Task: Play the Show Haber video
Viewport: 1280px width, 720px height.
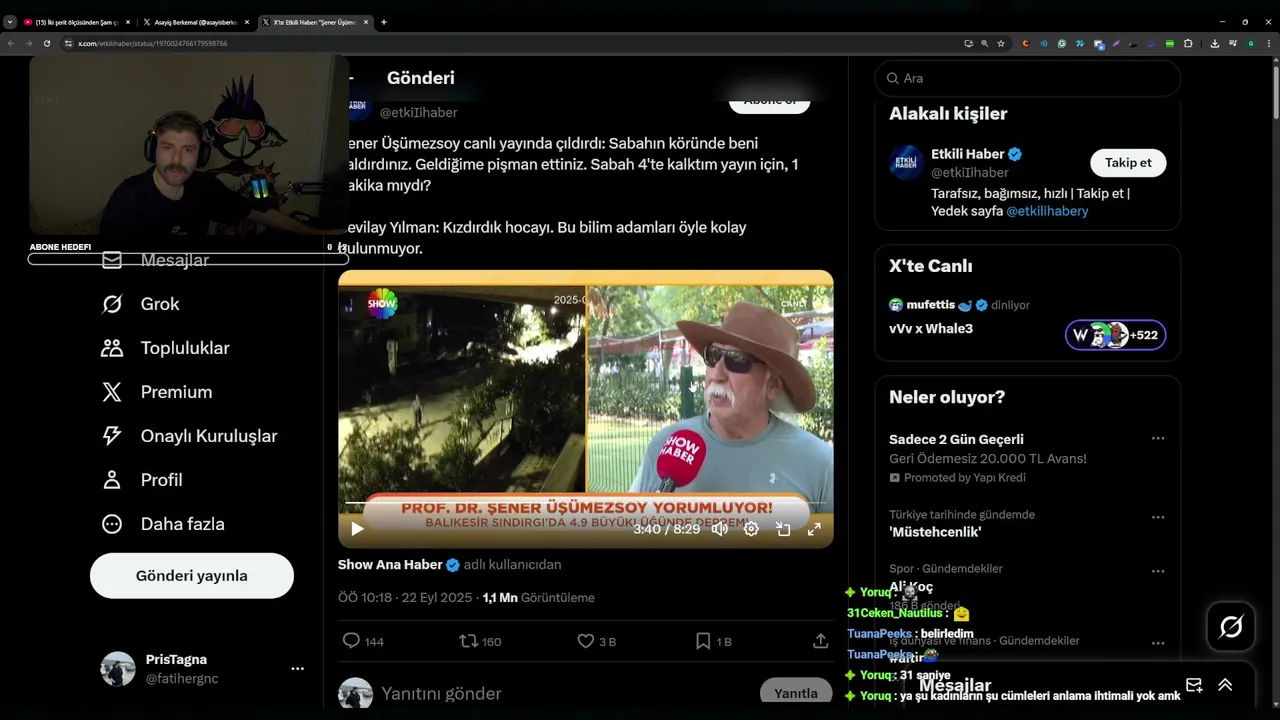Action: (357, 529)
